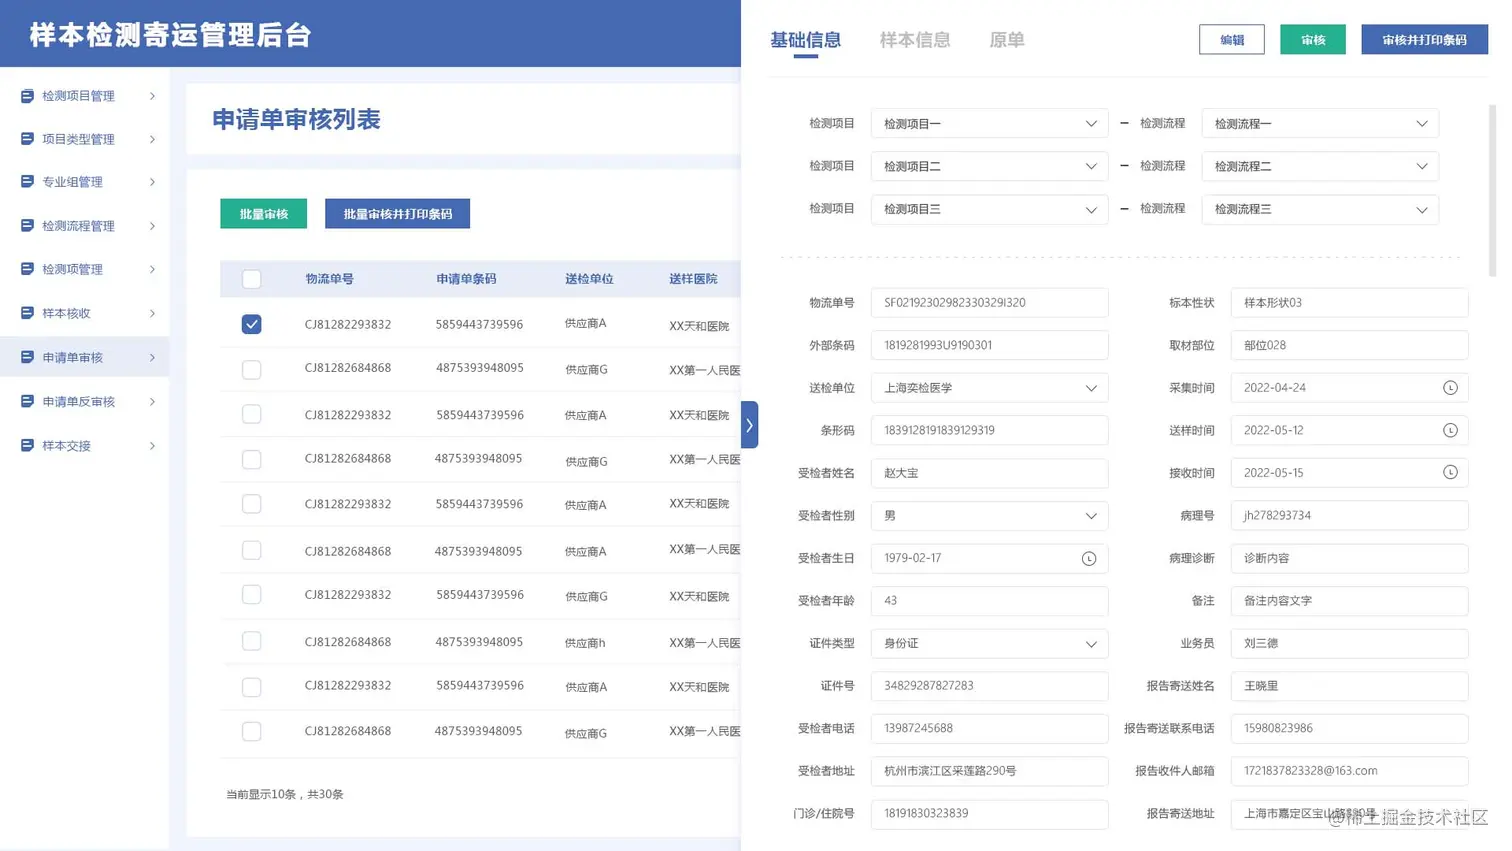This screenshot has height=851, width=1512.
Task: Click the 受检者电话 input field
Action: pyautogui.click(x=989, y=728)
